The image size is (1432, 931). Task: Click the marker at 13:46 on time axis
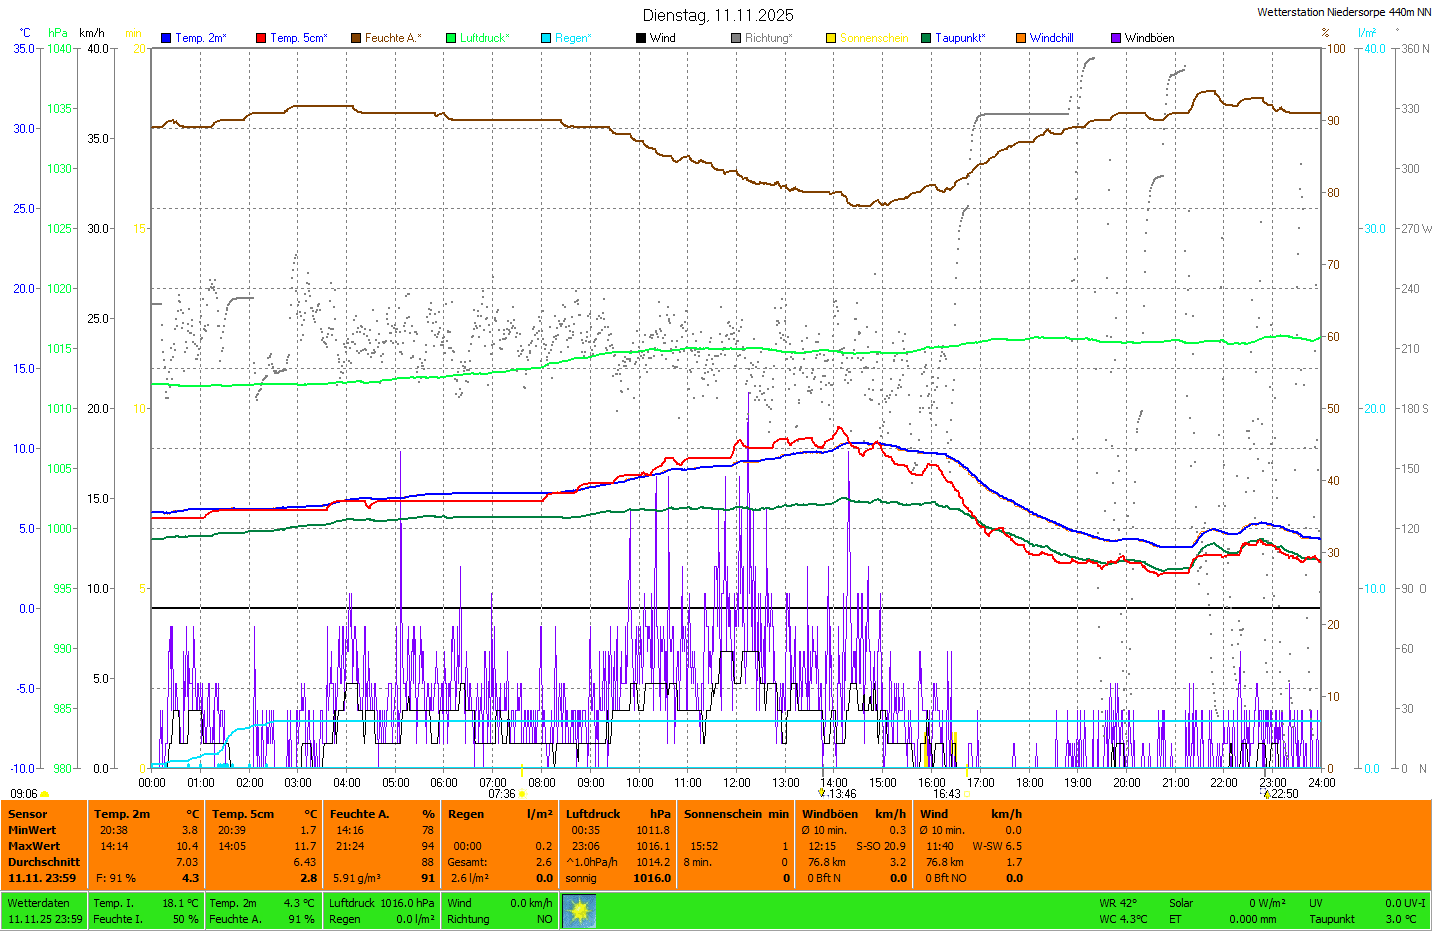pyautogui.click(x=822, y=793)
